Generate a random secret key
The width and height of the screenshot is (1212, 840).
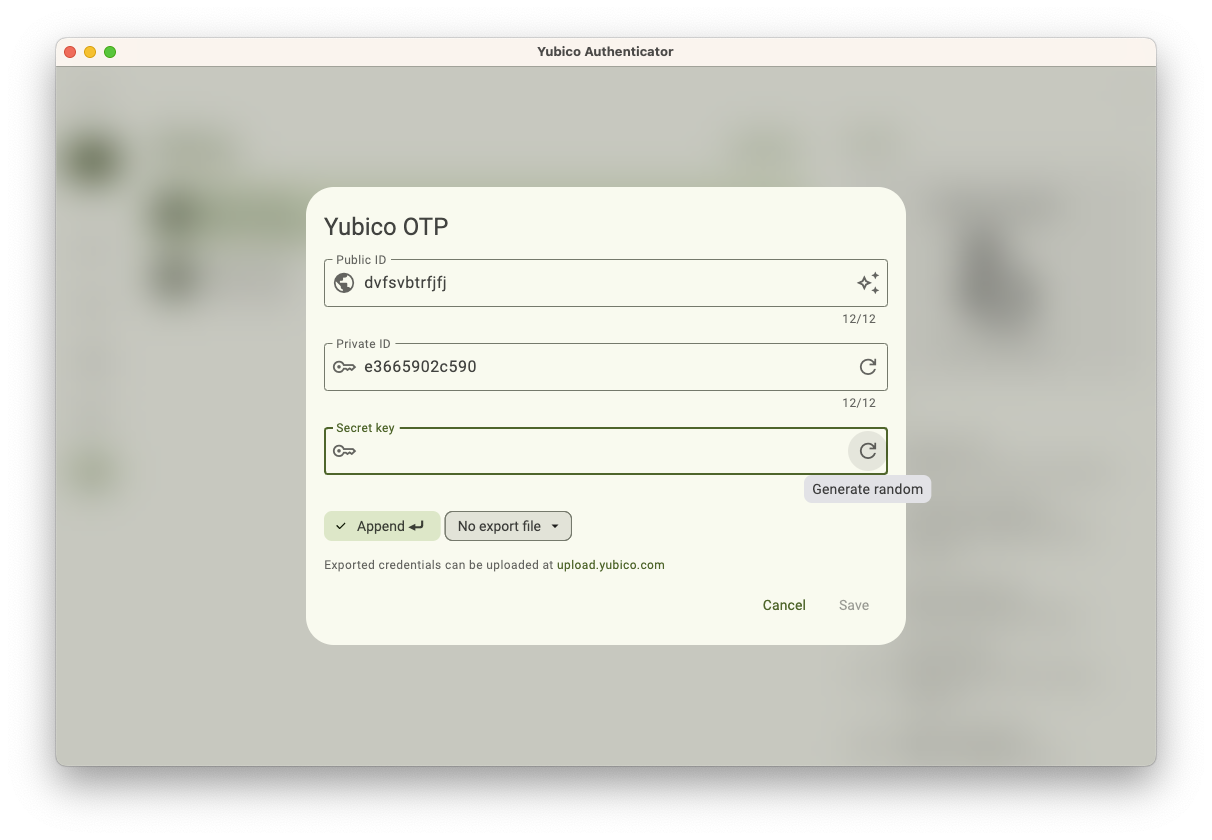coord(867,451)
